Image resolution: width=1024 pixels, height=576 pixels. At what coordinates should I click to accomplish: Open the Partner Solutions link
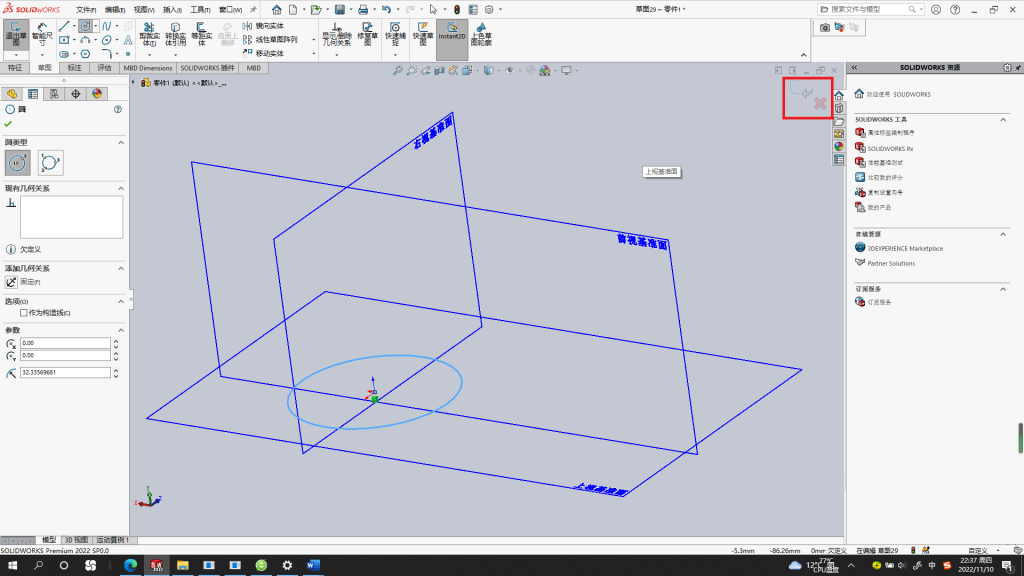(x=891, y=264)
